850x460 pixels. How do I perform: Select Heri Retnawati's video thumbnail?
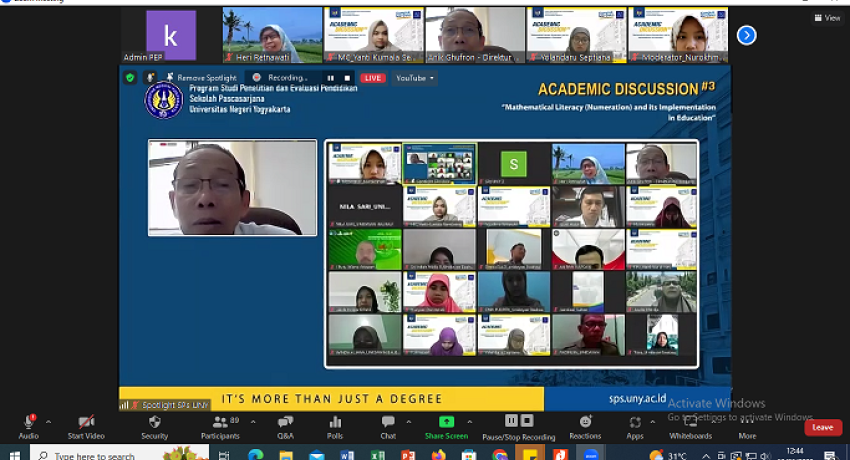pyautogui.click(x=273, y=35)
